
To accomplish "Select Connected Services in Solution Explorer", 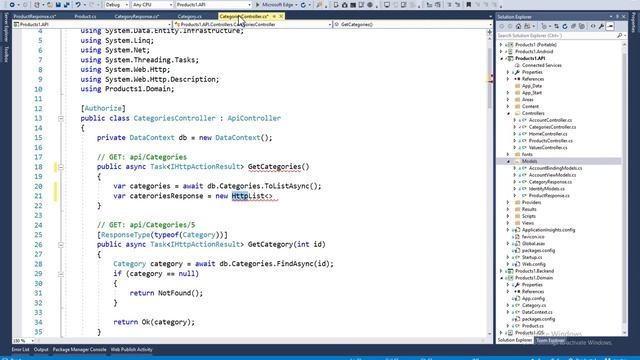I will click(542, 65).
